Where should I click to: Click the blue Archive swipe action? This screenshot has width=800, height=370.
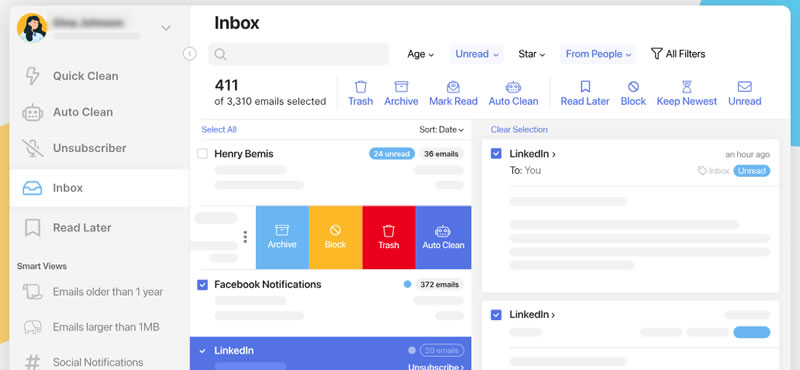(x=282, y=237)
